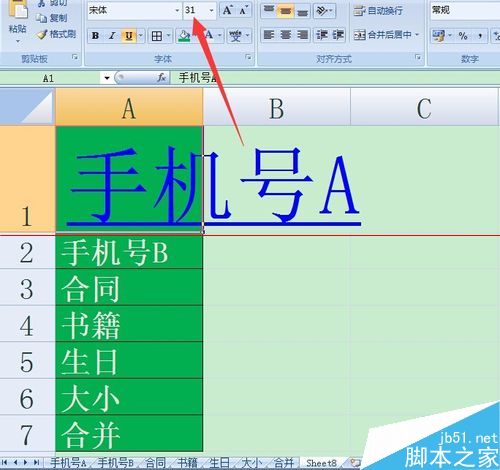Screen dimensions: 500x470
Task: Select row 3 header
Action: tap(27, 288)
